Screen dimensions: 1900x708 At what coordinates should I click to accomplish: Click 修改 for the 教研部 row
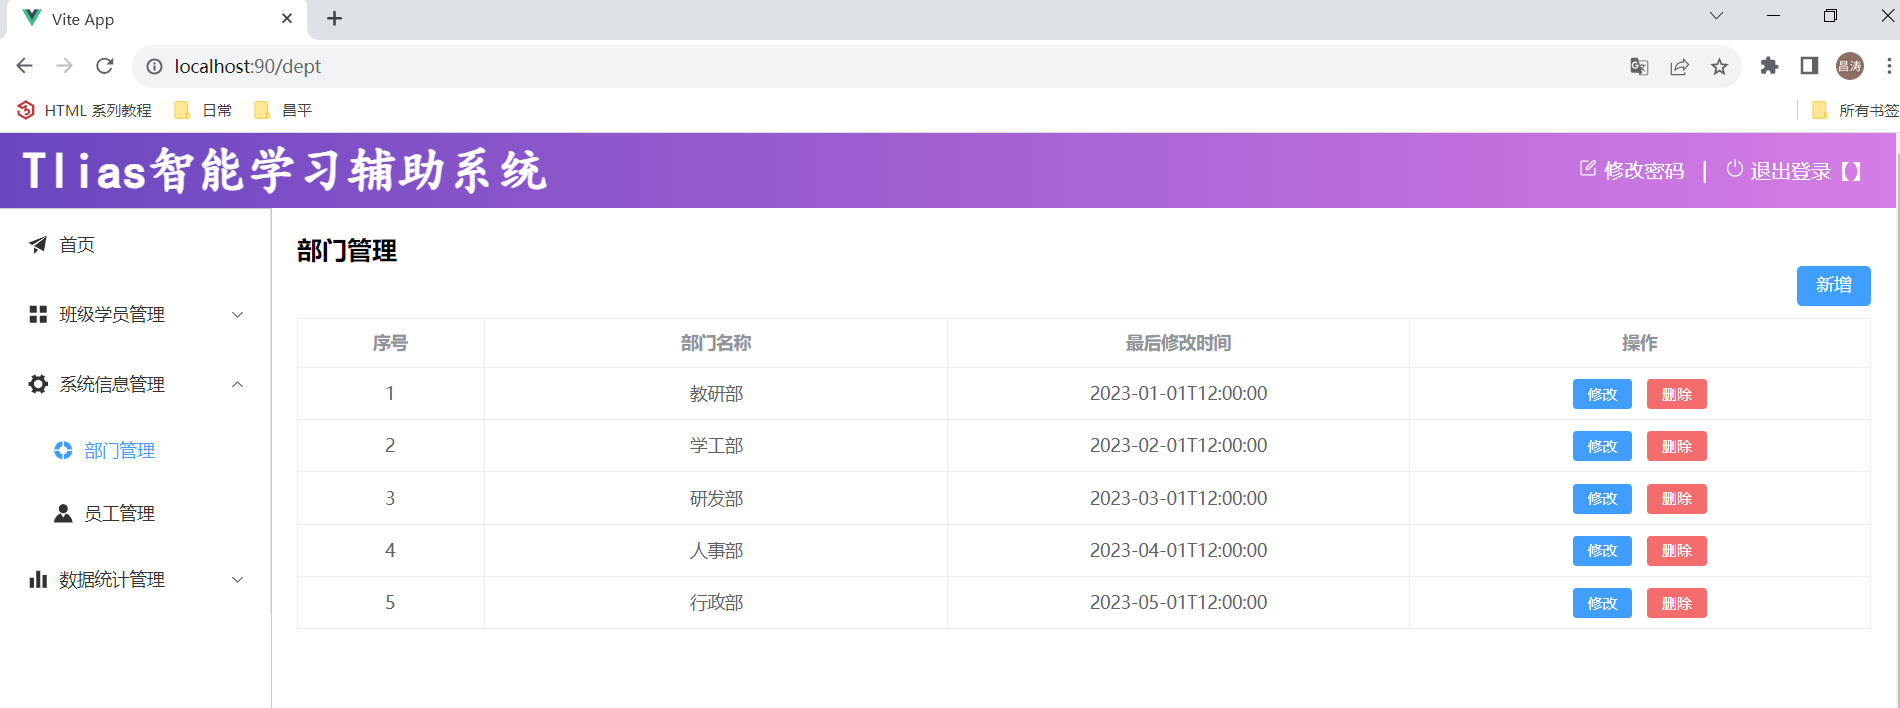pyautogui.click(x=1601, y=394)
